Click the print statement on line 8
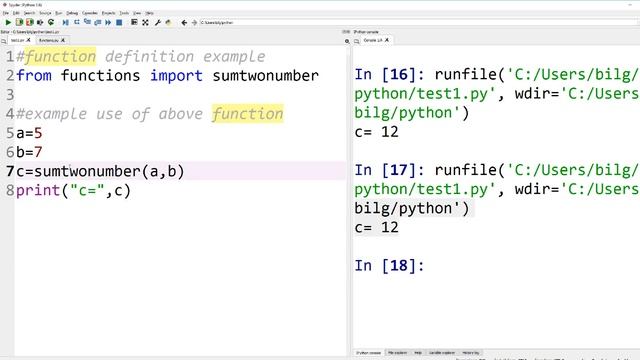 click(x=73, y=191)
